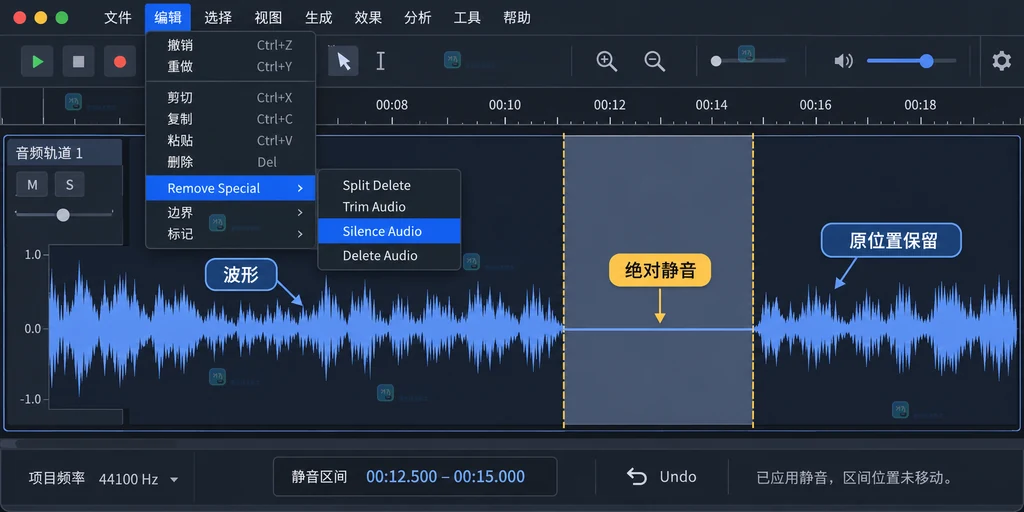This screenshot has width=1024, height=512.
Task: Open the 效果 menu
Action: (368, 18)
